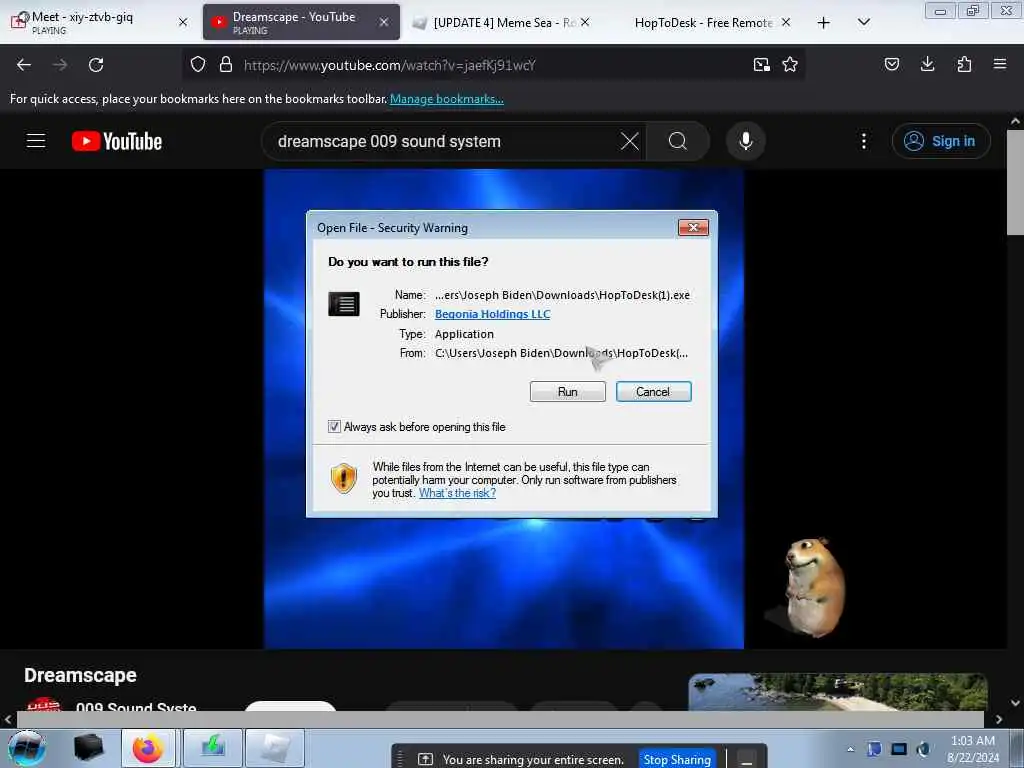This screenshot has width=1024, height=768.
Task: Reload the current YouTube page
Action: coord(96,65)
